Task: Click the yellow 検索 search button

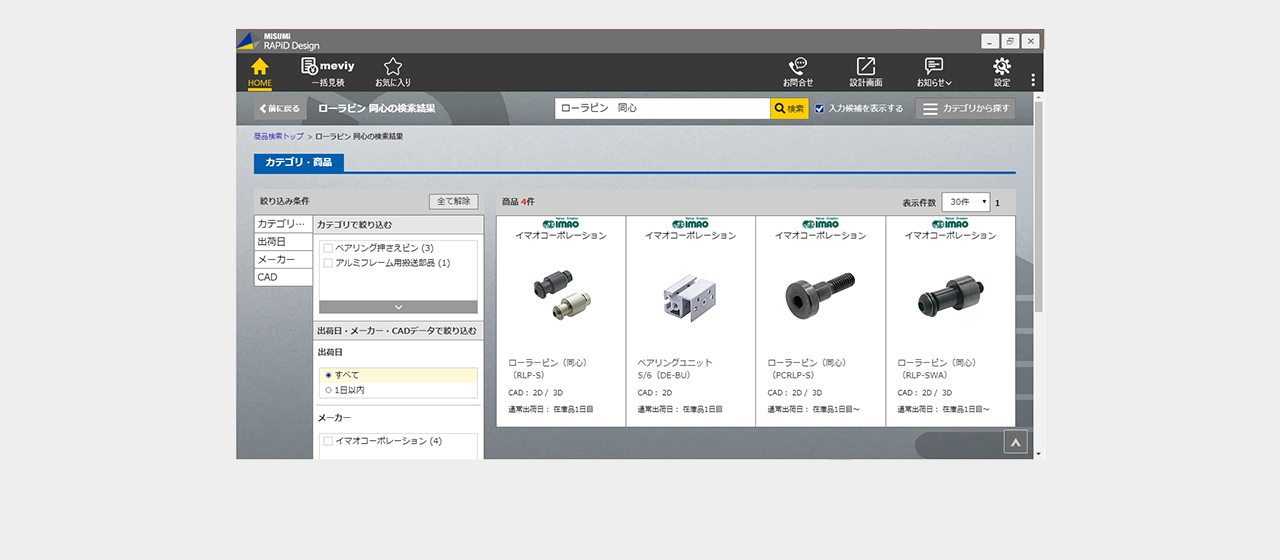Action: [x=789, y=108]
